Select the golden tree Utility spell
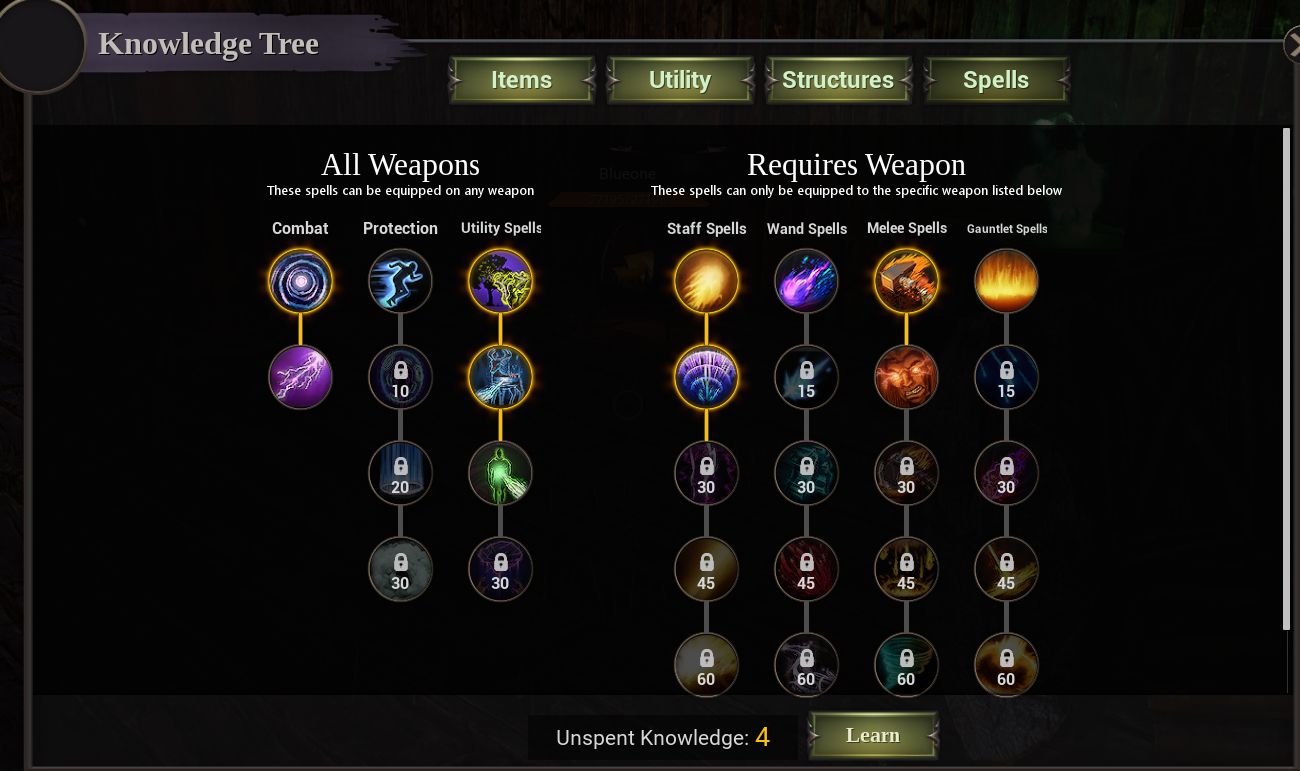The image size is (1300, 771). pos(500,281)
